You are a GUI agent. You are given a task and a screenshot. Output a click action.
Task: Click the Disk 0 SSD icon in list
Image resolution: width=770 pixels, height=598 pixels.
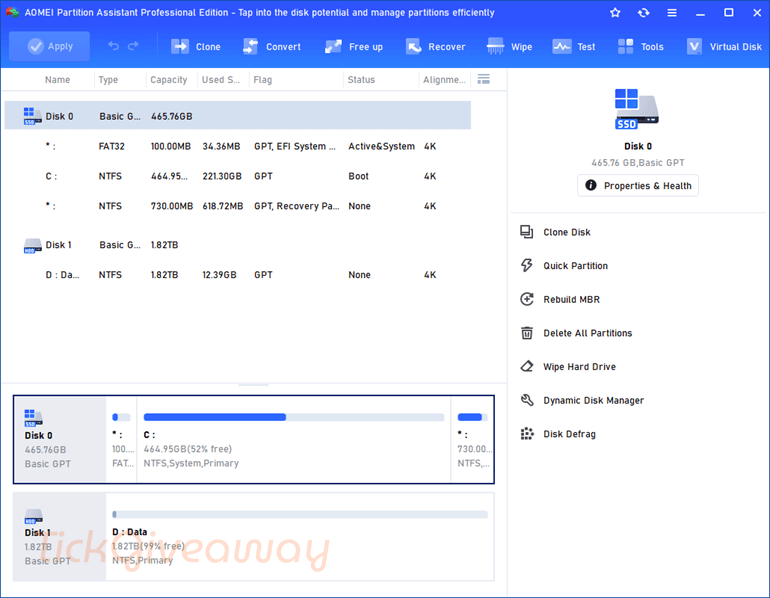pos(32,116)
